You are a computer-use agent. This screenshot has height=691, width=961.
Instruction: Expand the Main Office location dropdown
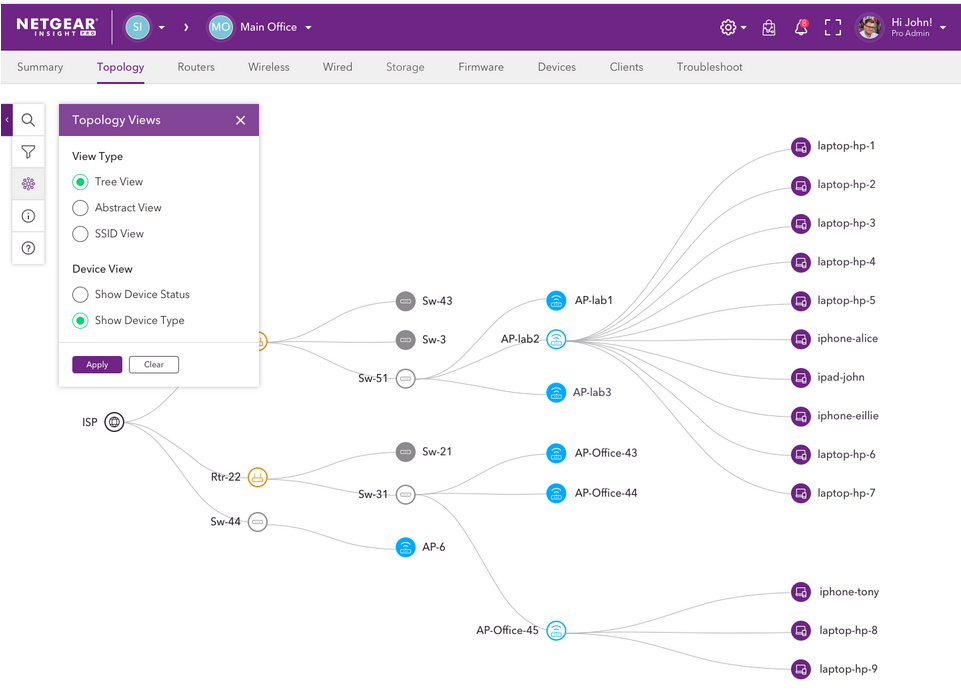[308, 28]
